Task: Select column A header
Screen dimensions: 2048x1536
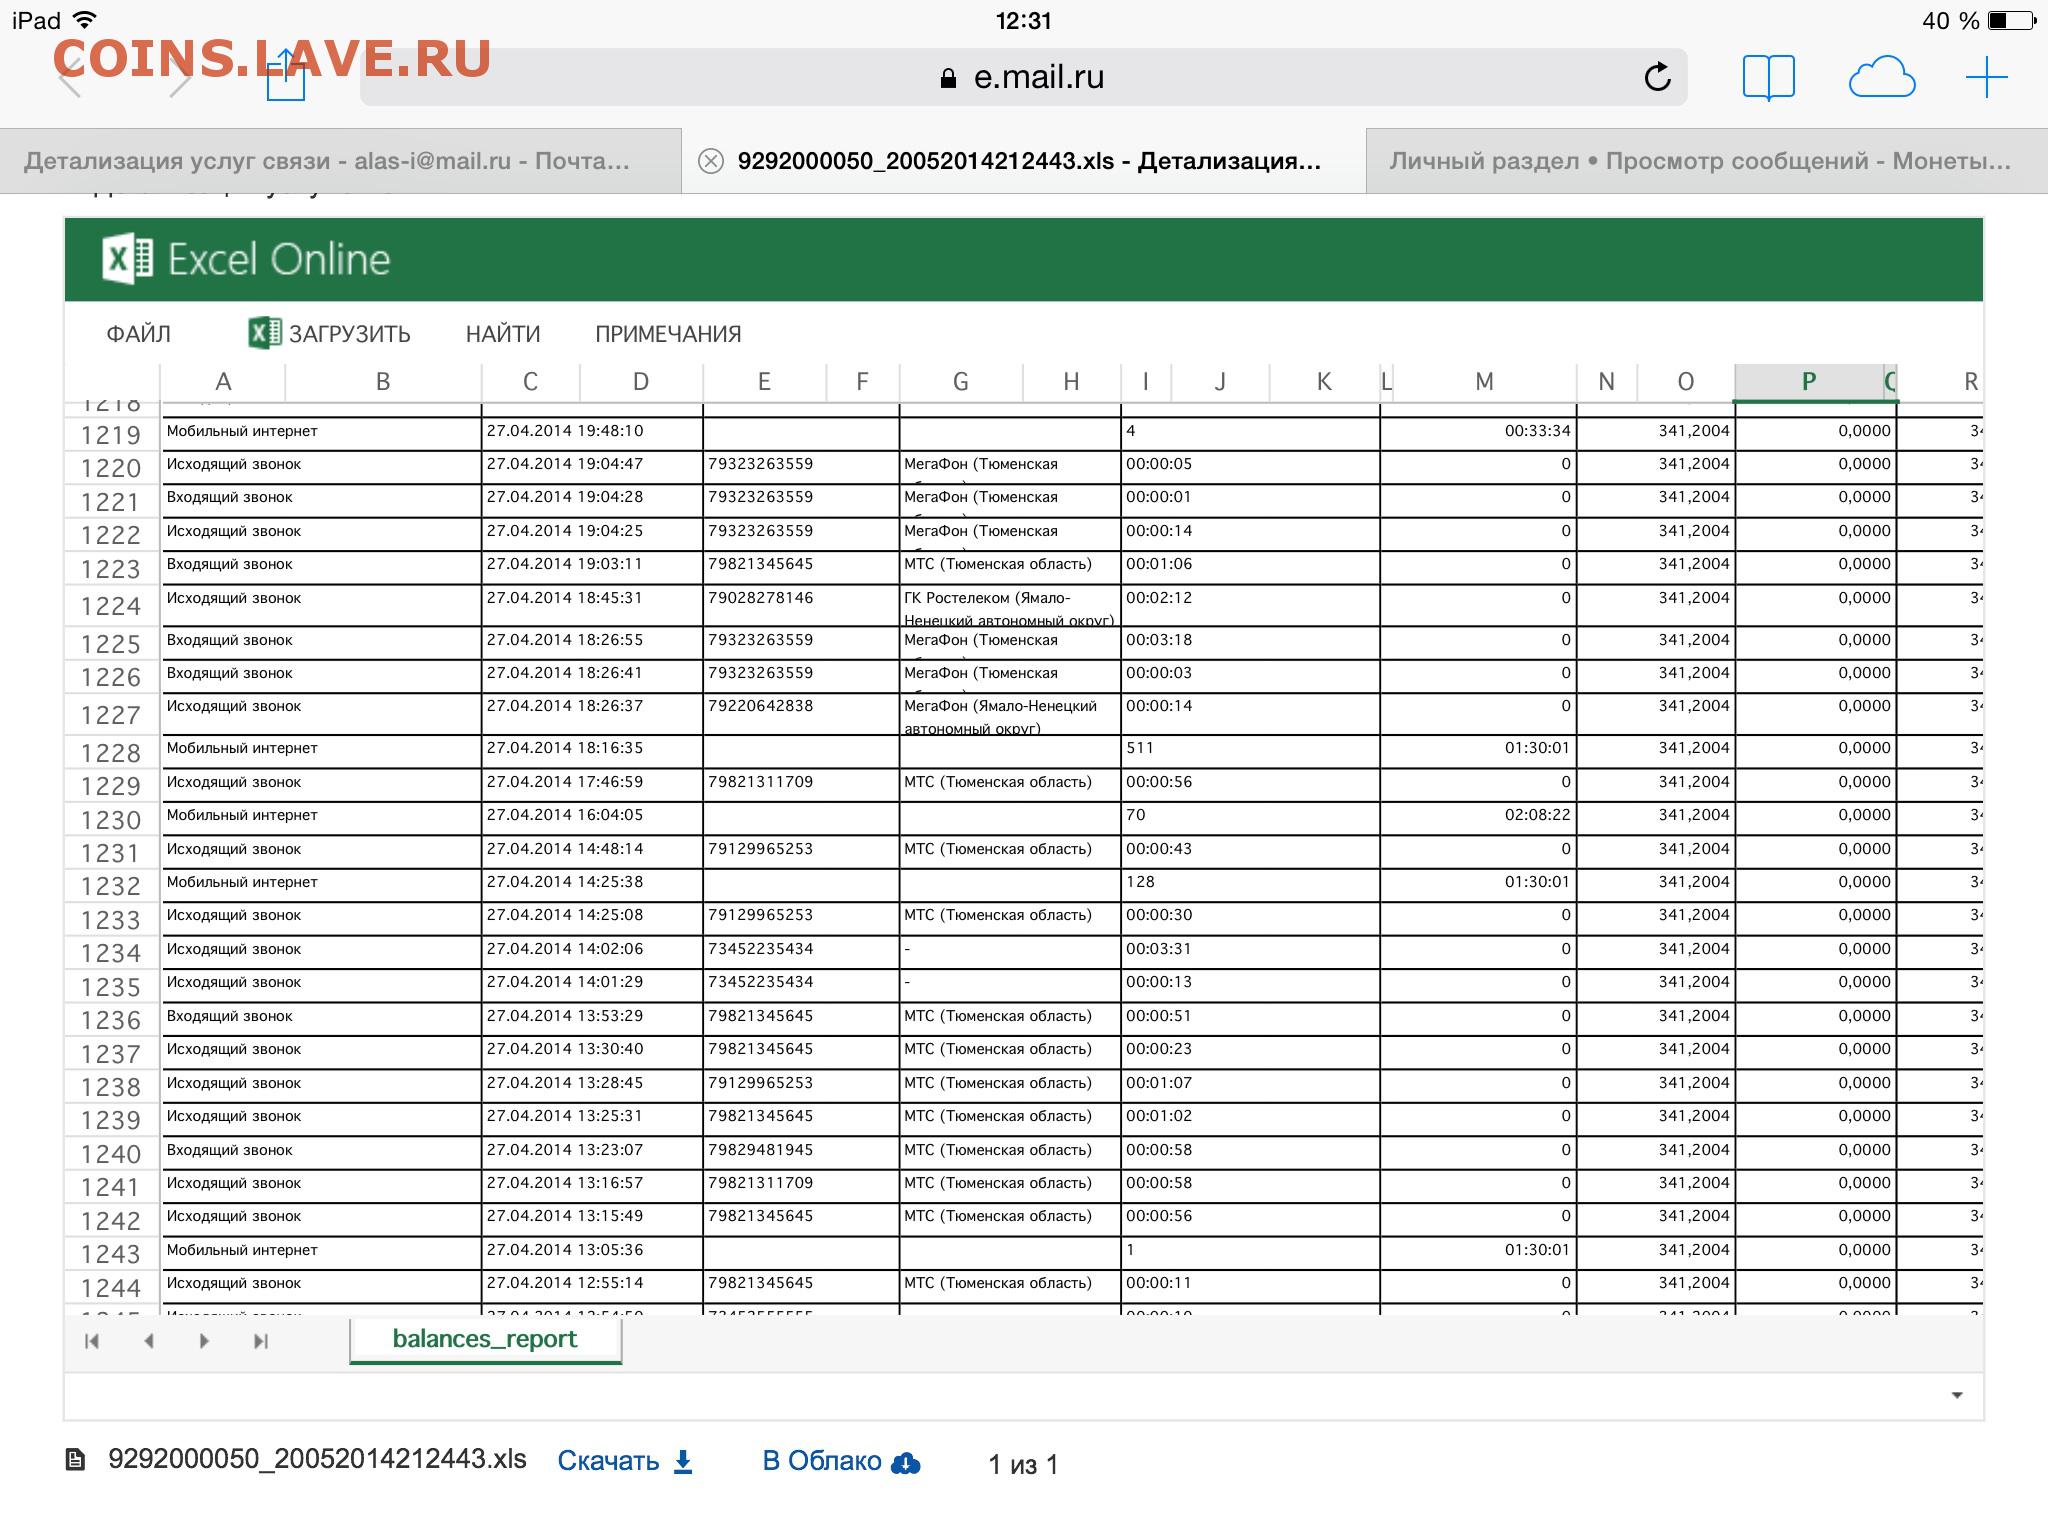Action: (223, 382)
